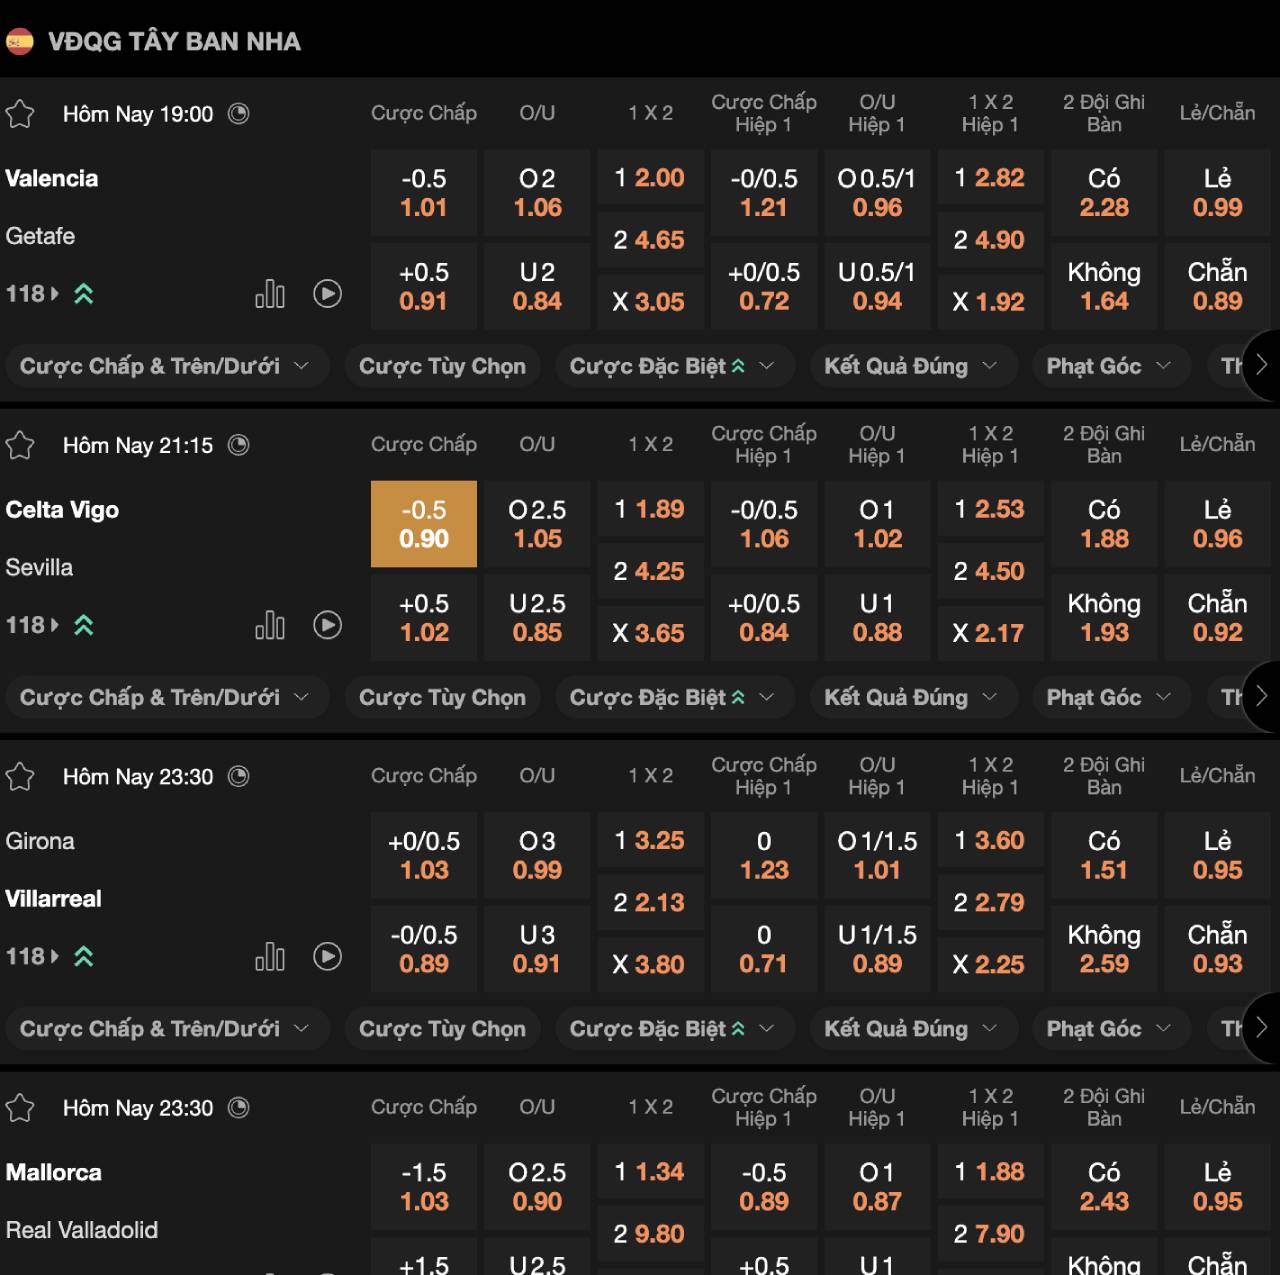1280x1275 pixels.
Task: View stats bar chart for Girona vs Villarreal
Action: pos(270,956)
